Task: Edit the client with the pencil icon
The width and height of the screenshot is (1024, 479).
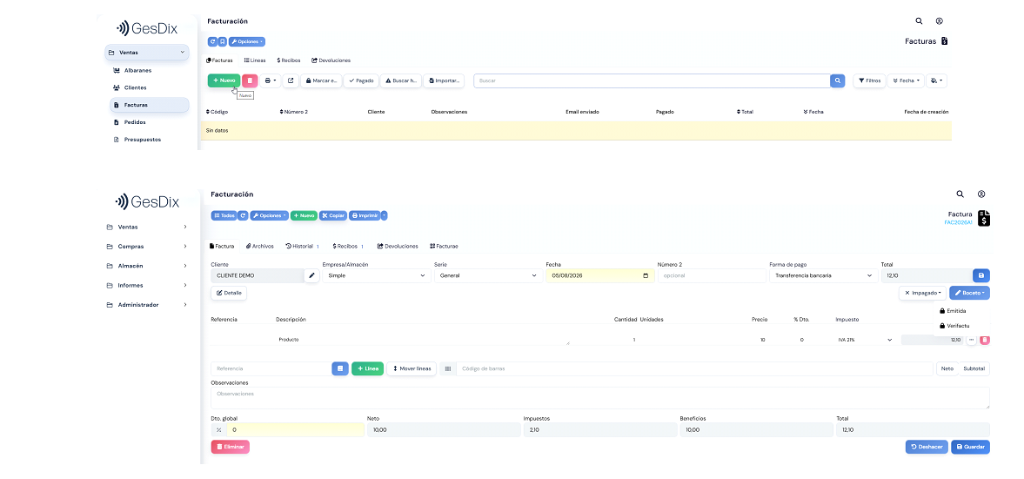Action: tap(312, 276)
